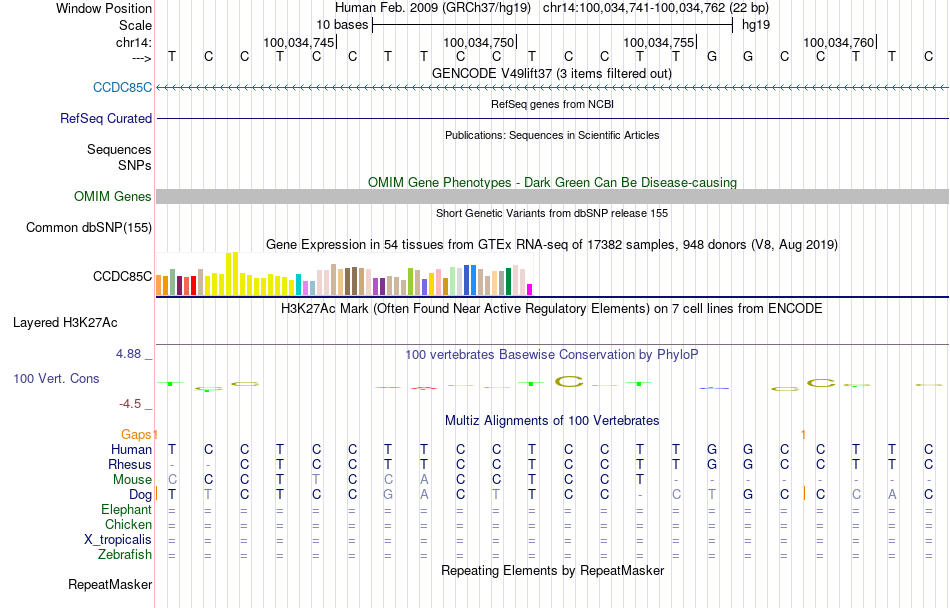
Task: Click the -4.5 lower scale value
Action: (x=130, y=404)
